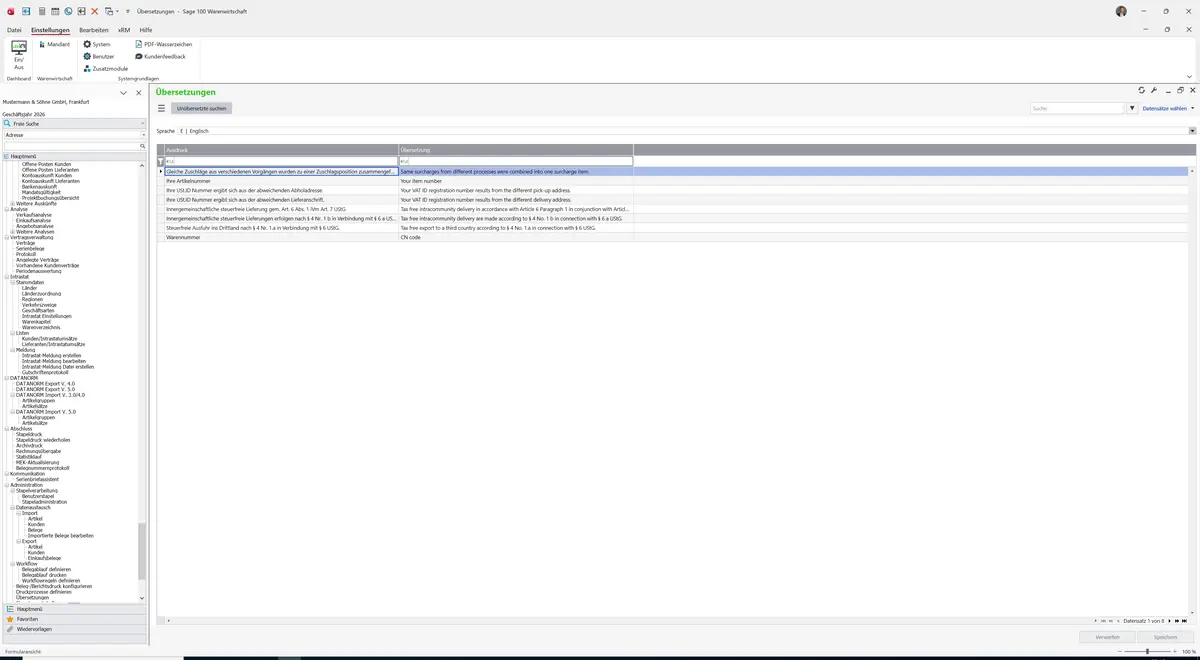Open the xRM tab

point(124,30)
